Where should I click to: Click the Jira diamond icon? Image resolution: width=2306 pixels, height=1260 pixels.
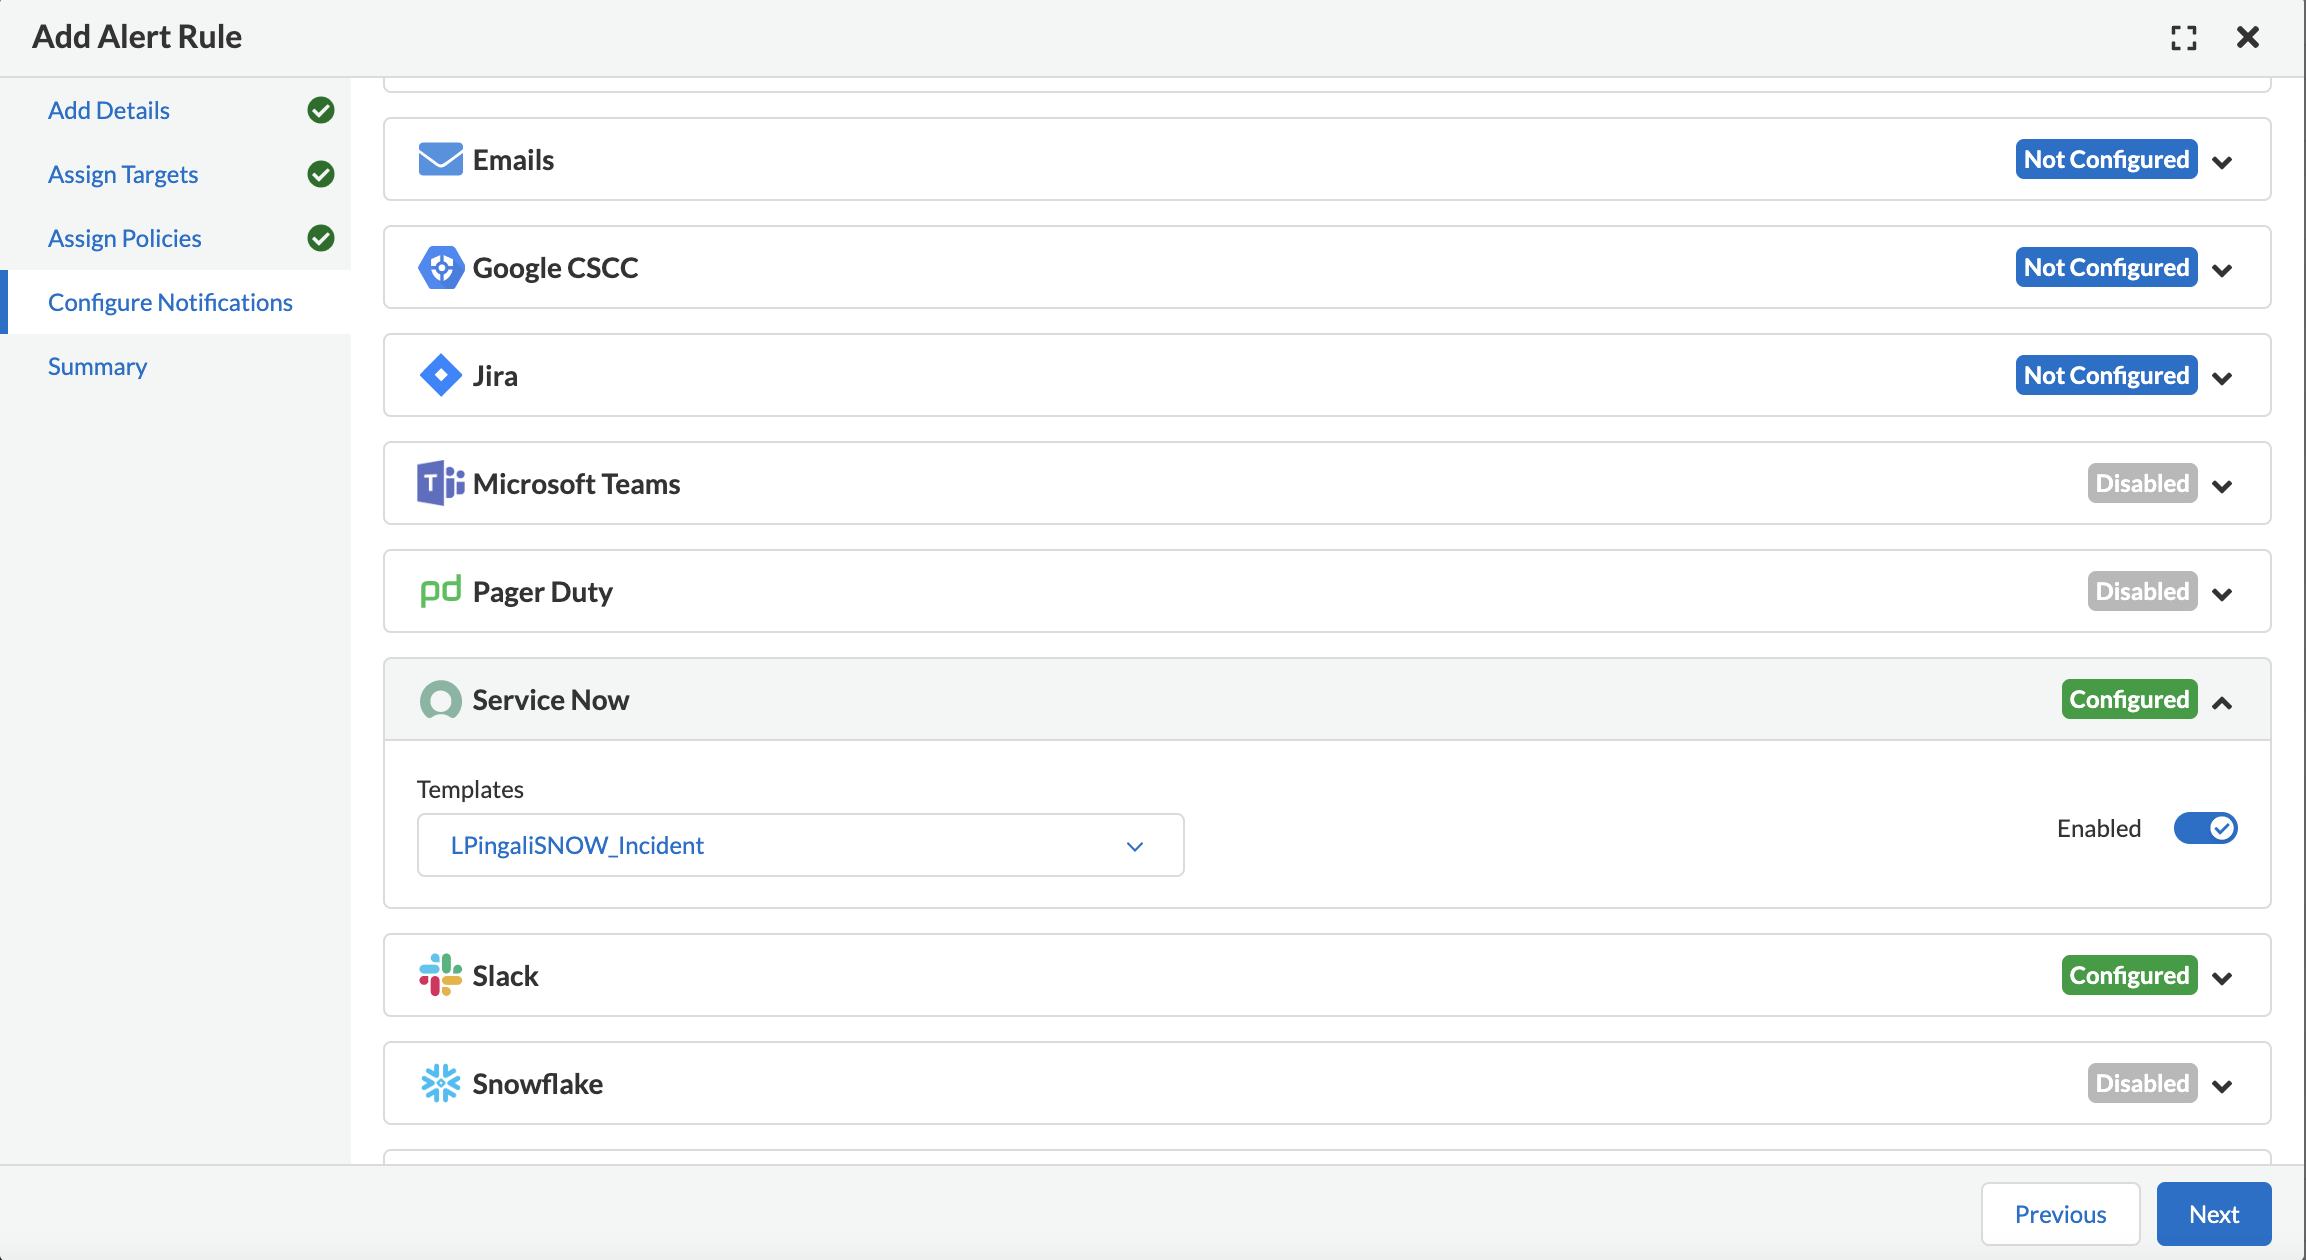440,374
